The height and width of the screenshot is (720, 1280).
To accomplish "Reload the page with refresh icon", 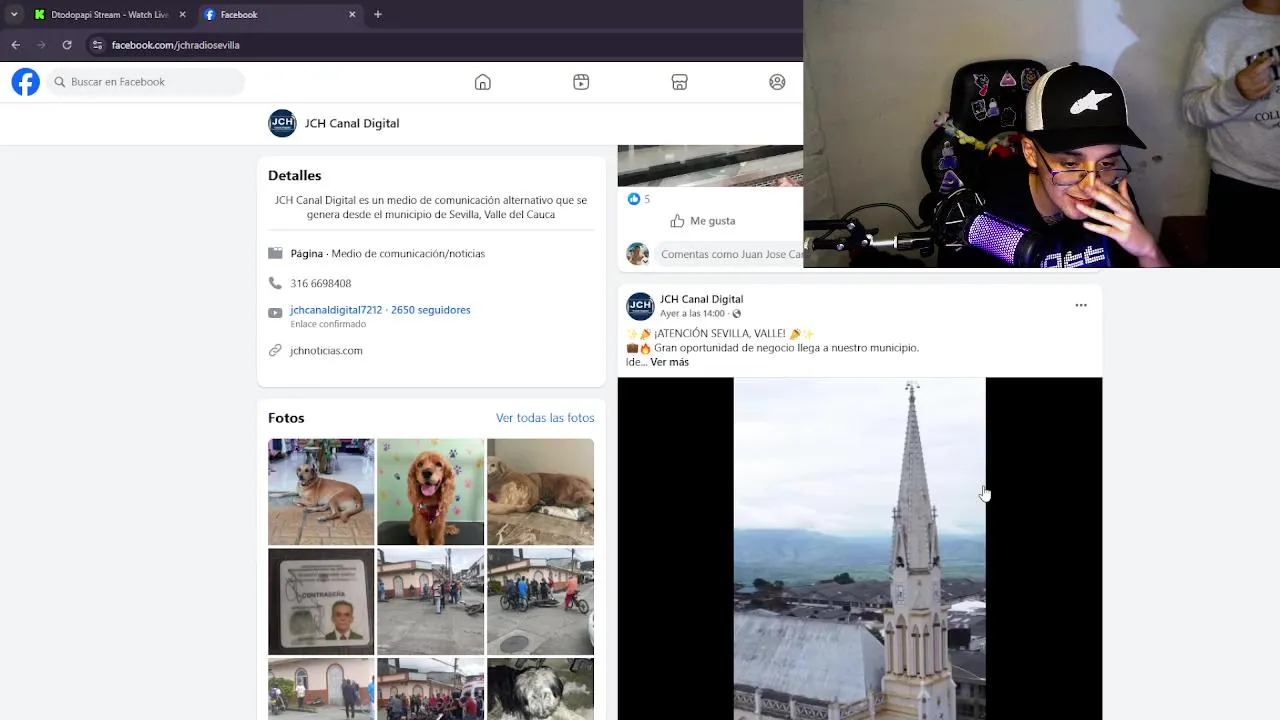I will pos(67,45).
